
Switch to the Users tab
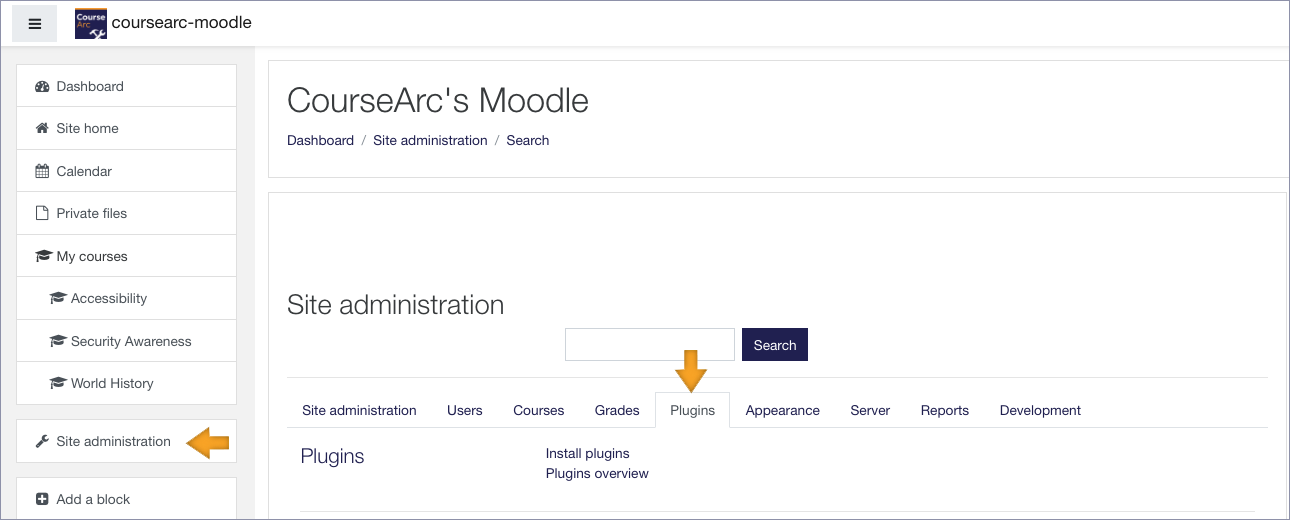465,410
